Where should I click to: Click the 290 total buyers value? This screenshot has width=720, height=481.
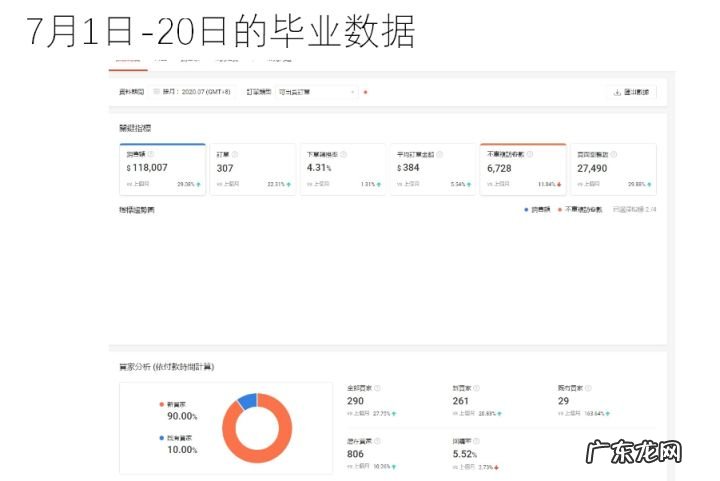coord(355,401)
